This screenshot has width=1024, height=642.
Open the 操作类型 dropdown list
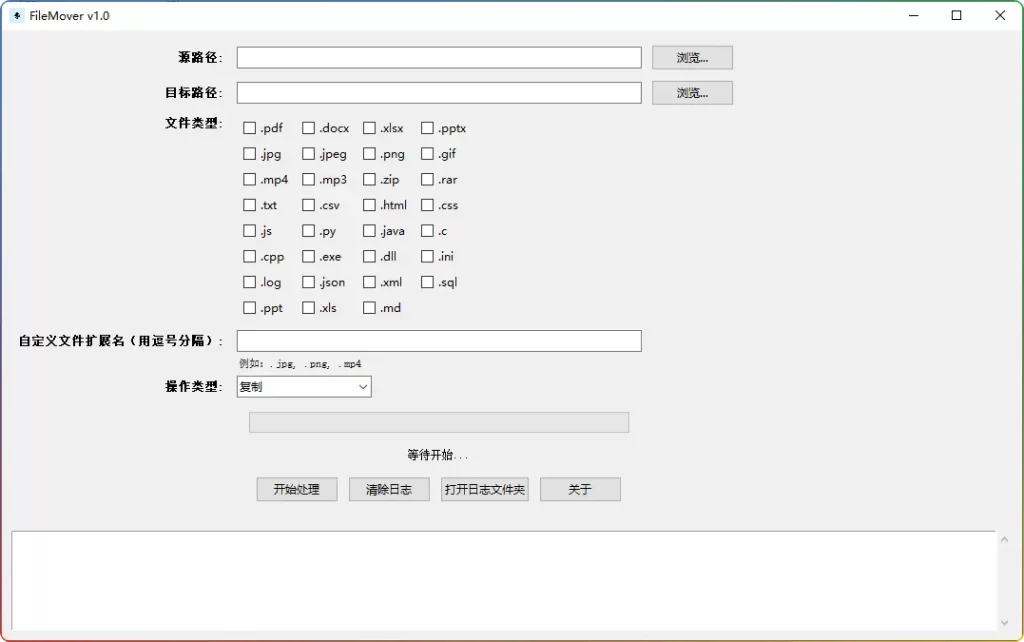click(304, 387)
